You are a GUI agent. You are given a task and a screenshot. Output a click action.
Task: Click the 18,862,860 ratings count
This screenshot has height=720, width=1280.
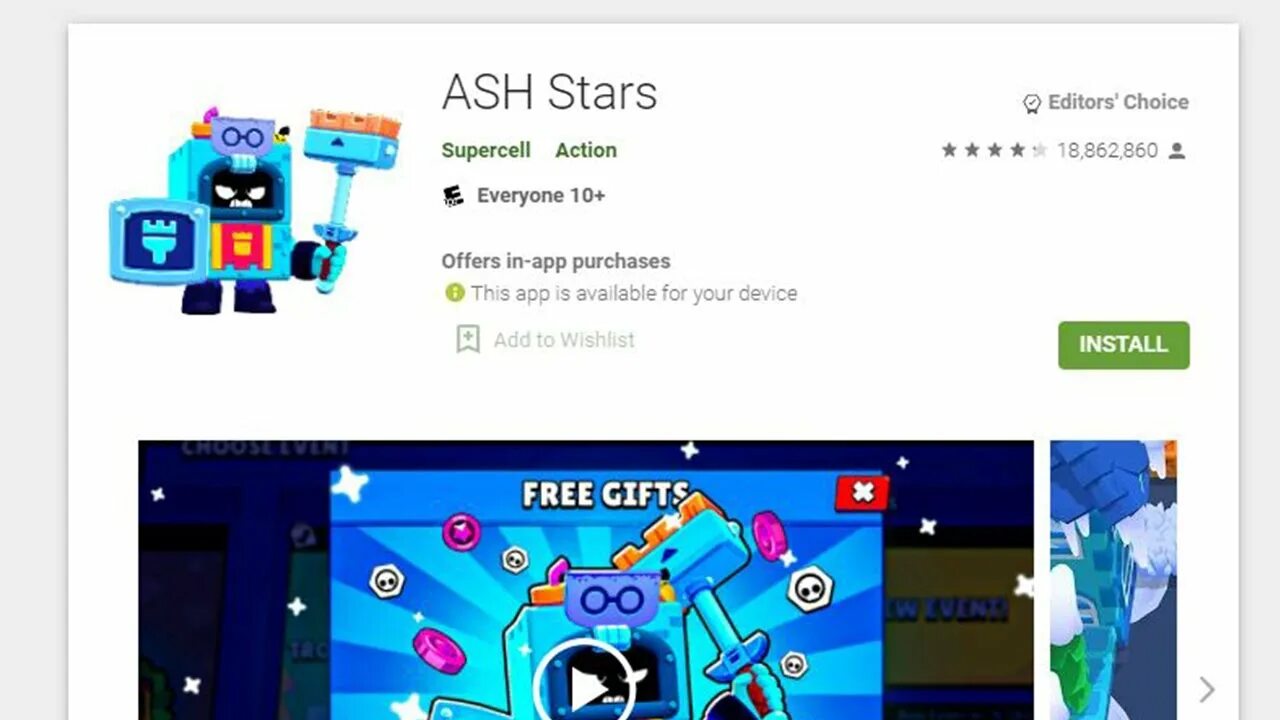(1107, 151)
